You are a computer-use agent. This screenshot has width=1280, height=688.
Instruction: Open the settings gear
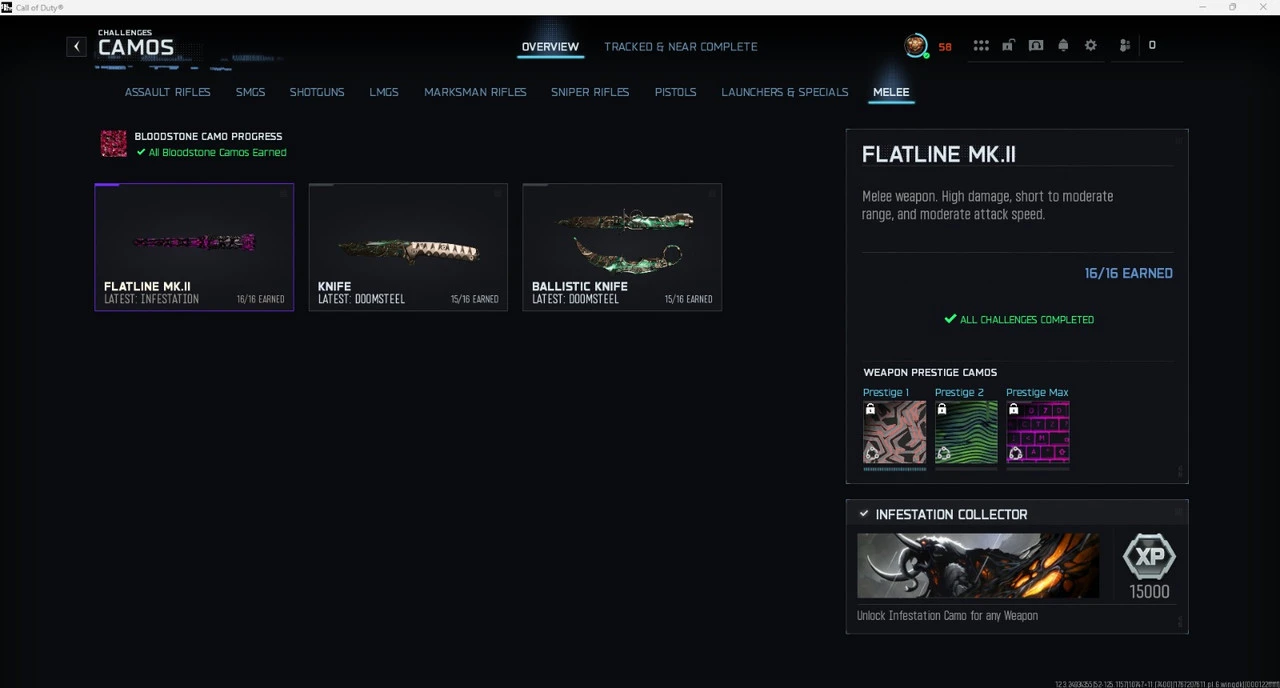point(1091,46)
